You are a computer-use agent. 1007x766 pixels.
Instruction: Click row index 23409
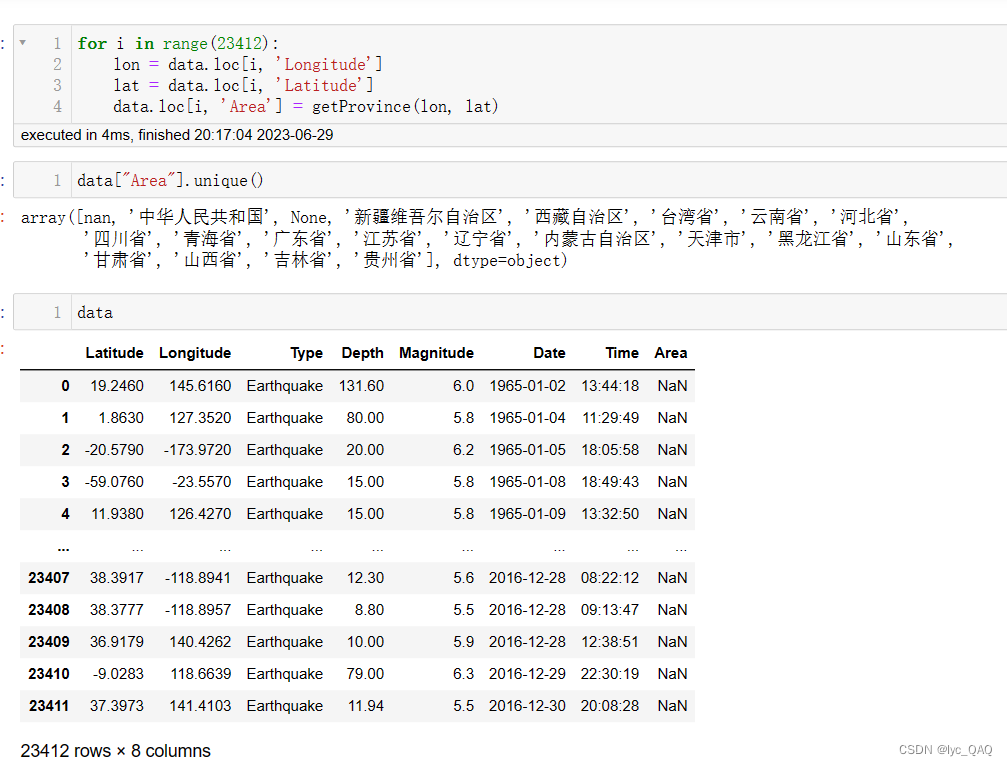pyautogui.click(x=49, y=642)
